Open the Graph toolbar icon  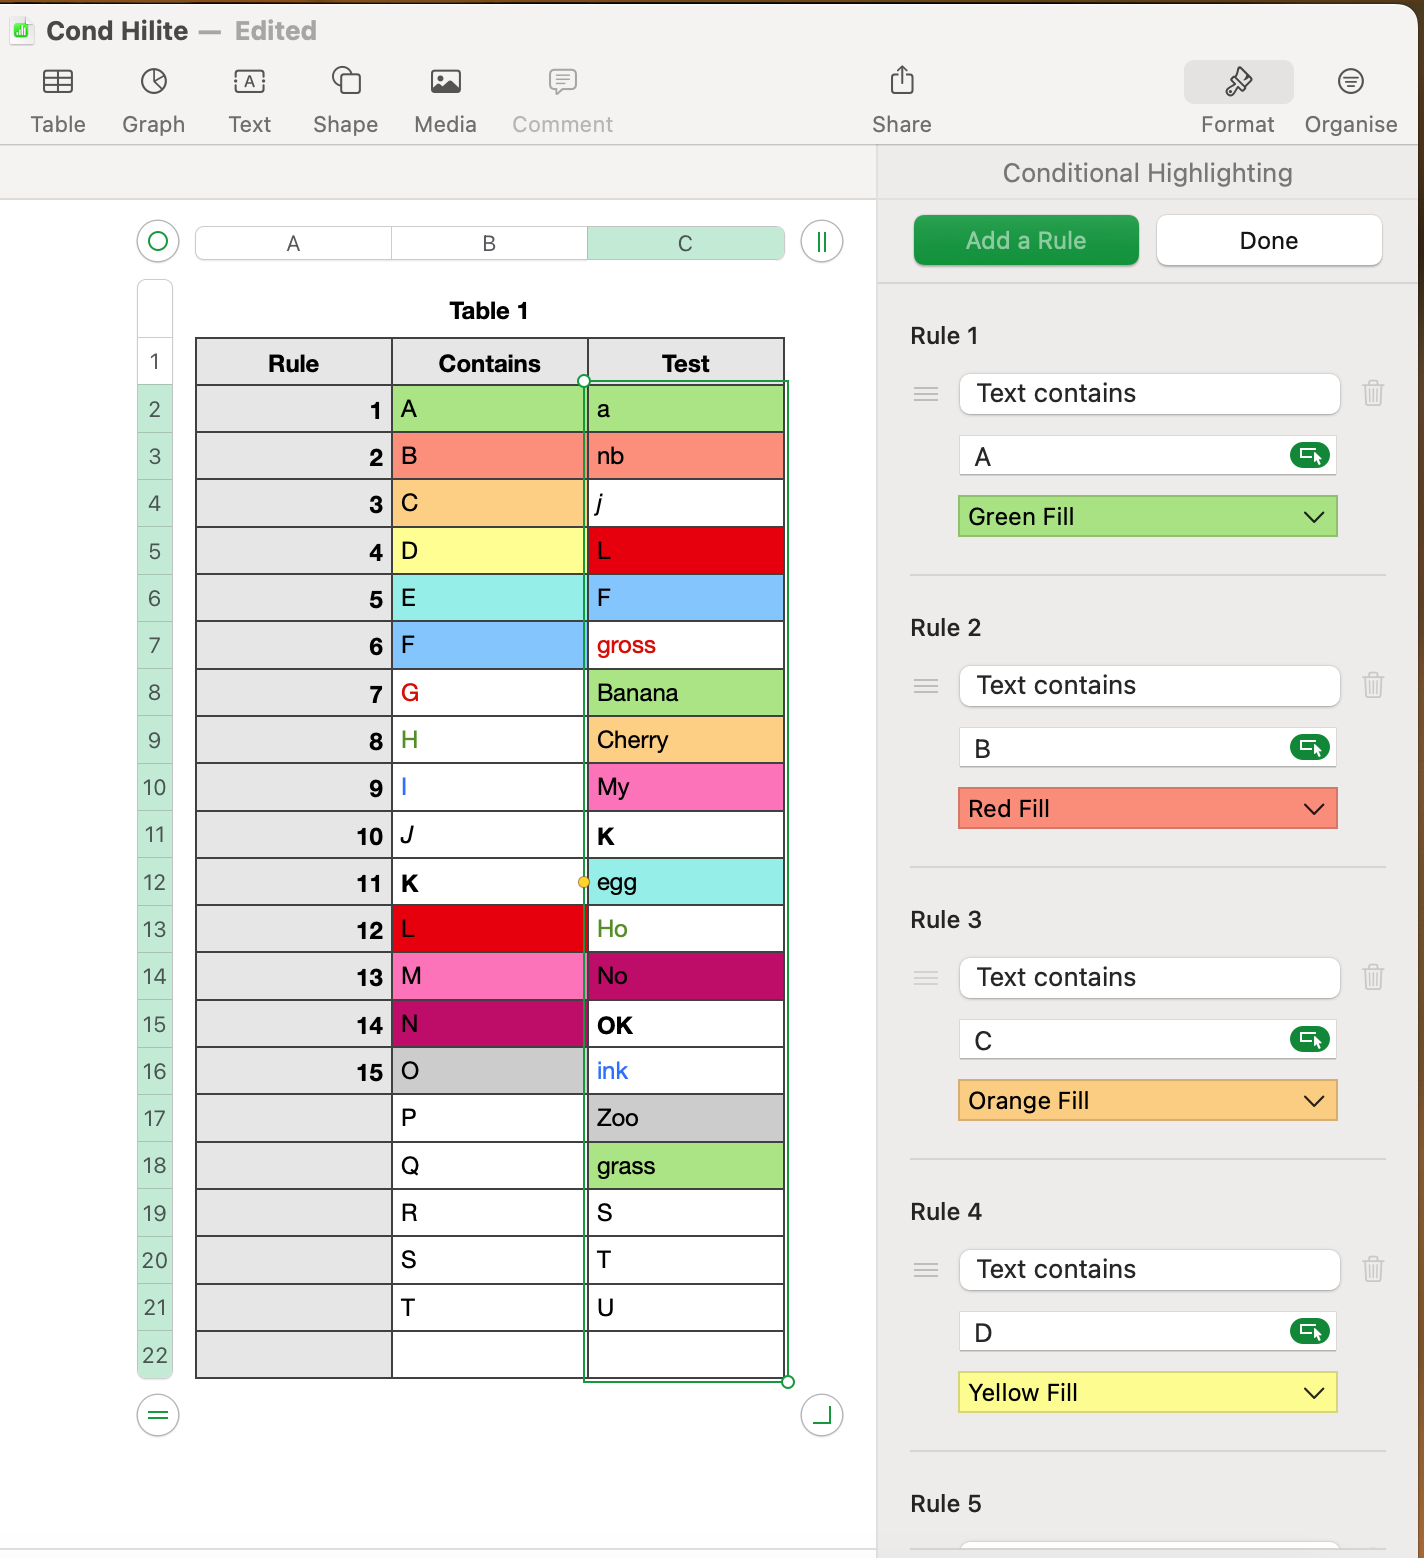point(154,81)
